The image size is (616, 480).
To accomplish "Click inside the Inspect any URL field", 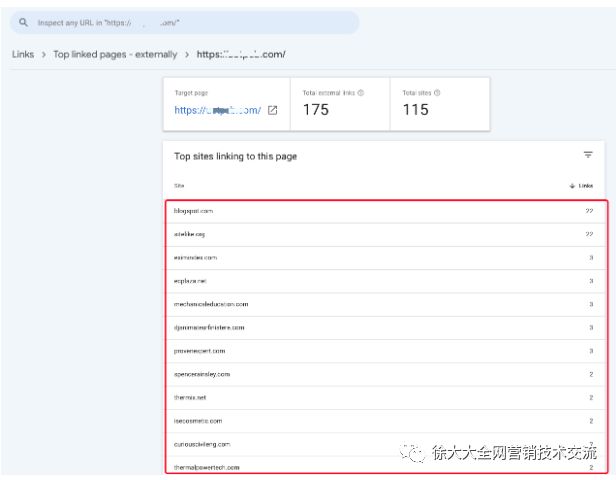I will [190, 22].
